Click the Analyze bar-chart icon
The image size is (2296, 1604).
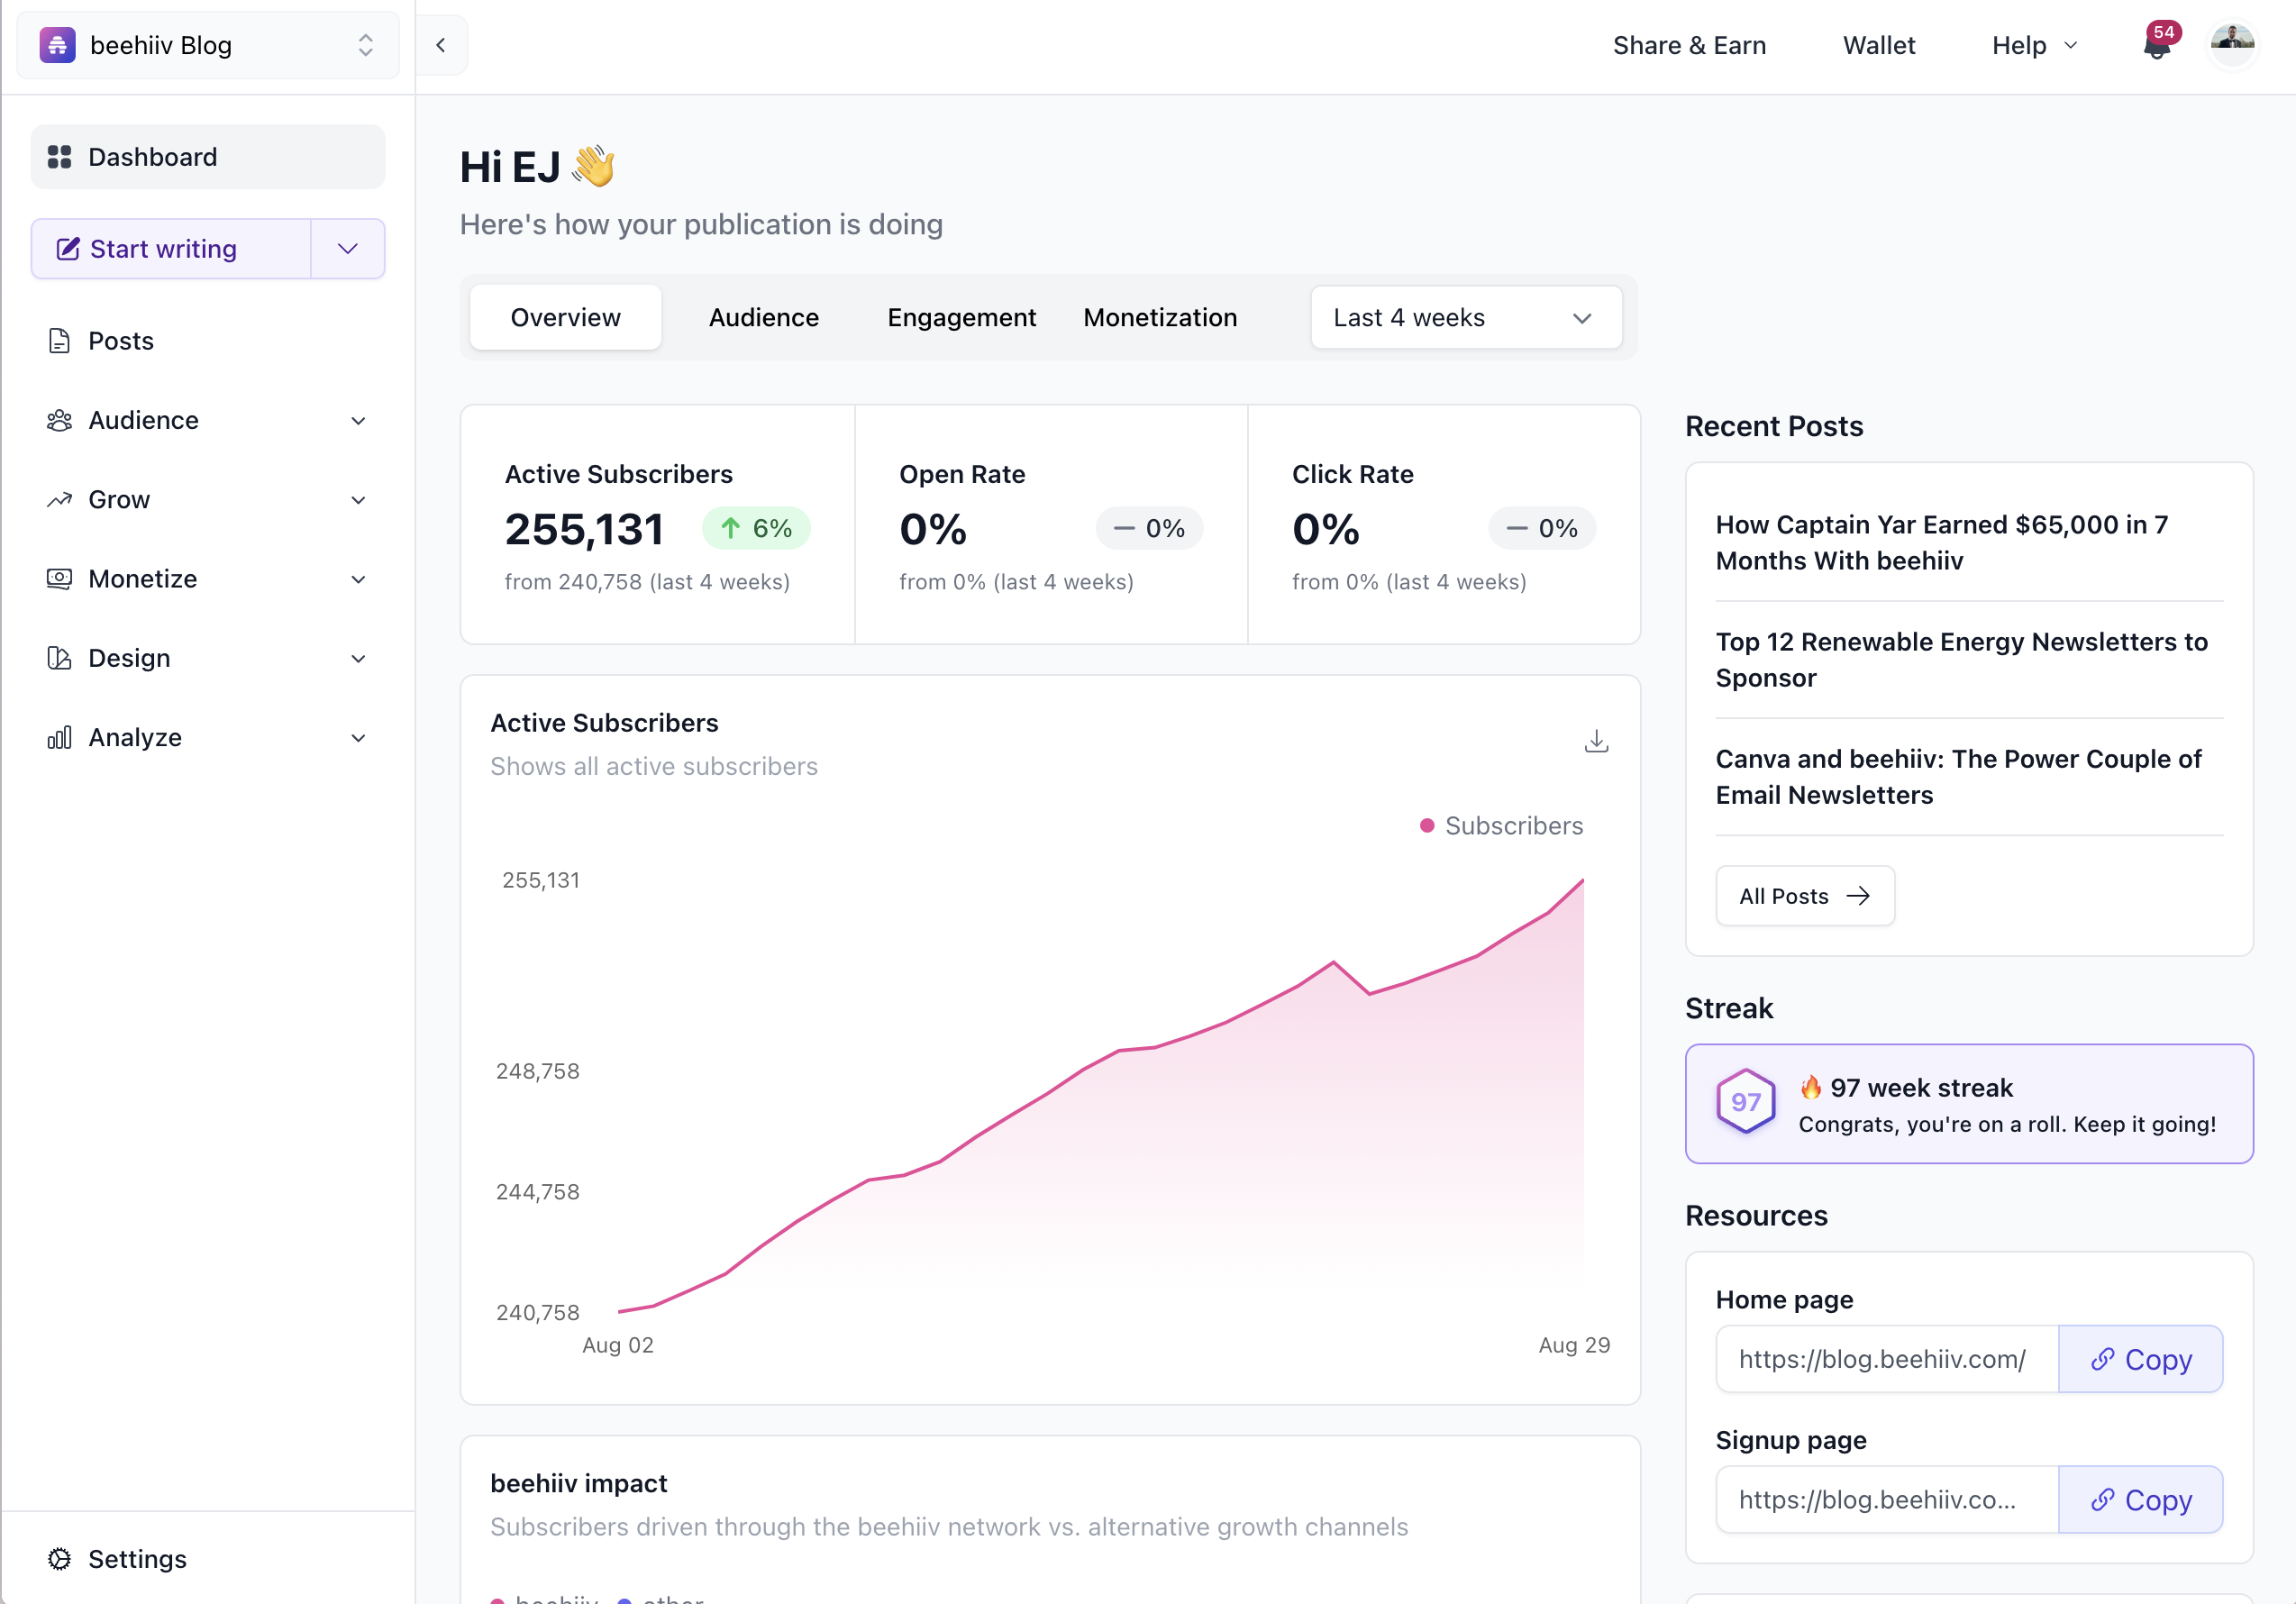click(x=60, y=737)
